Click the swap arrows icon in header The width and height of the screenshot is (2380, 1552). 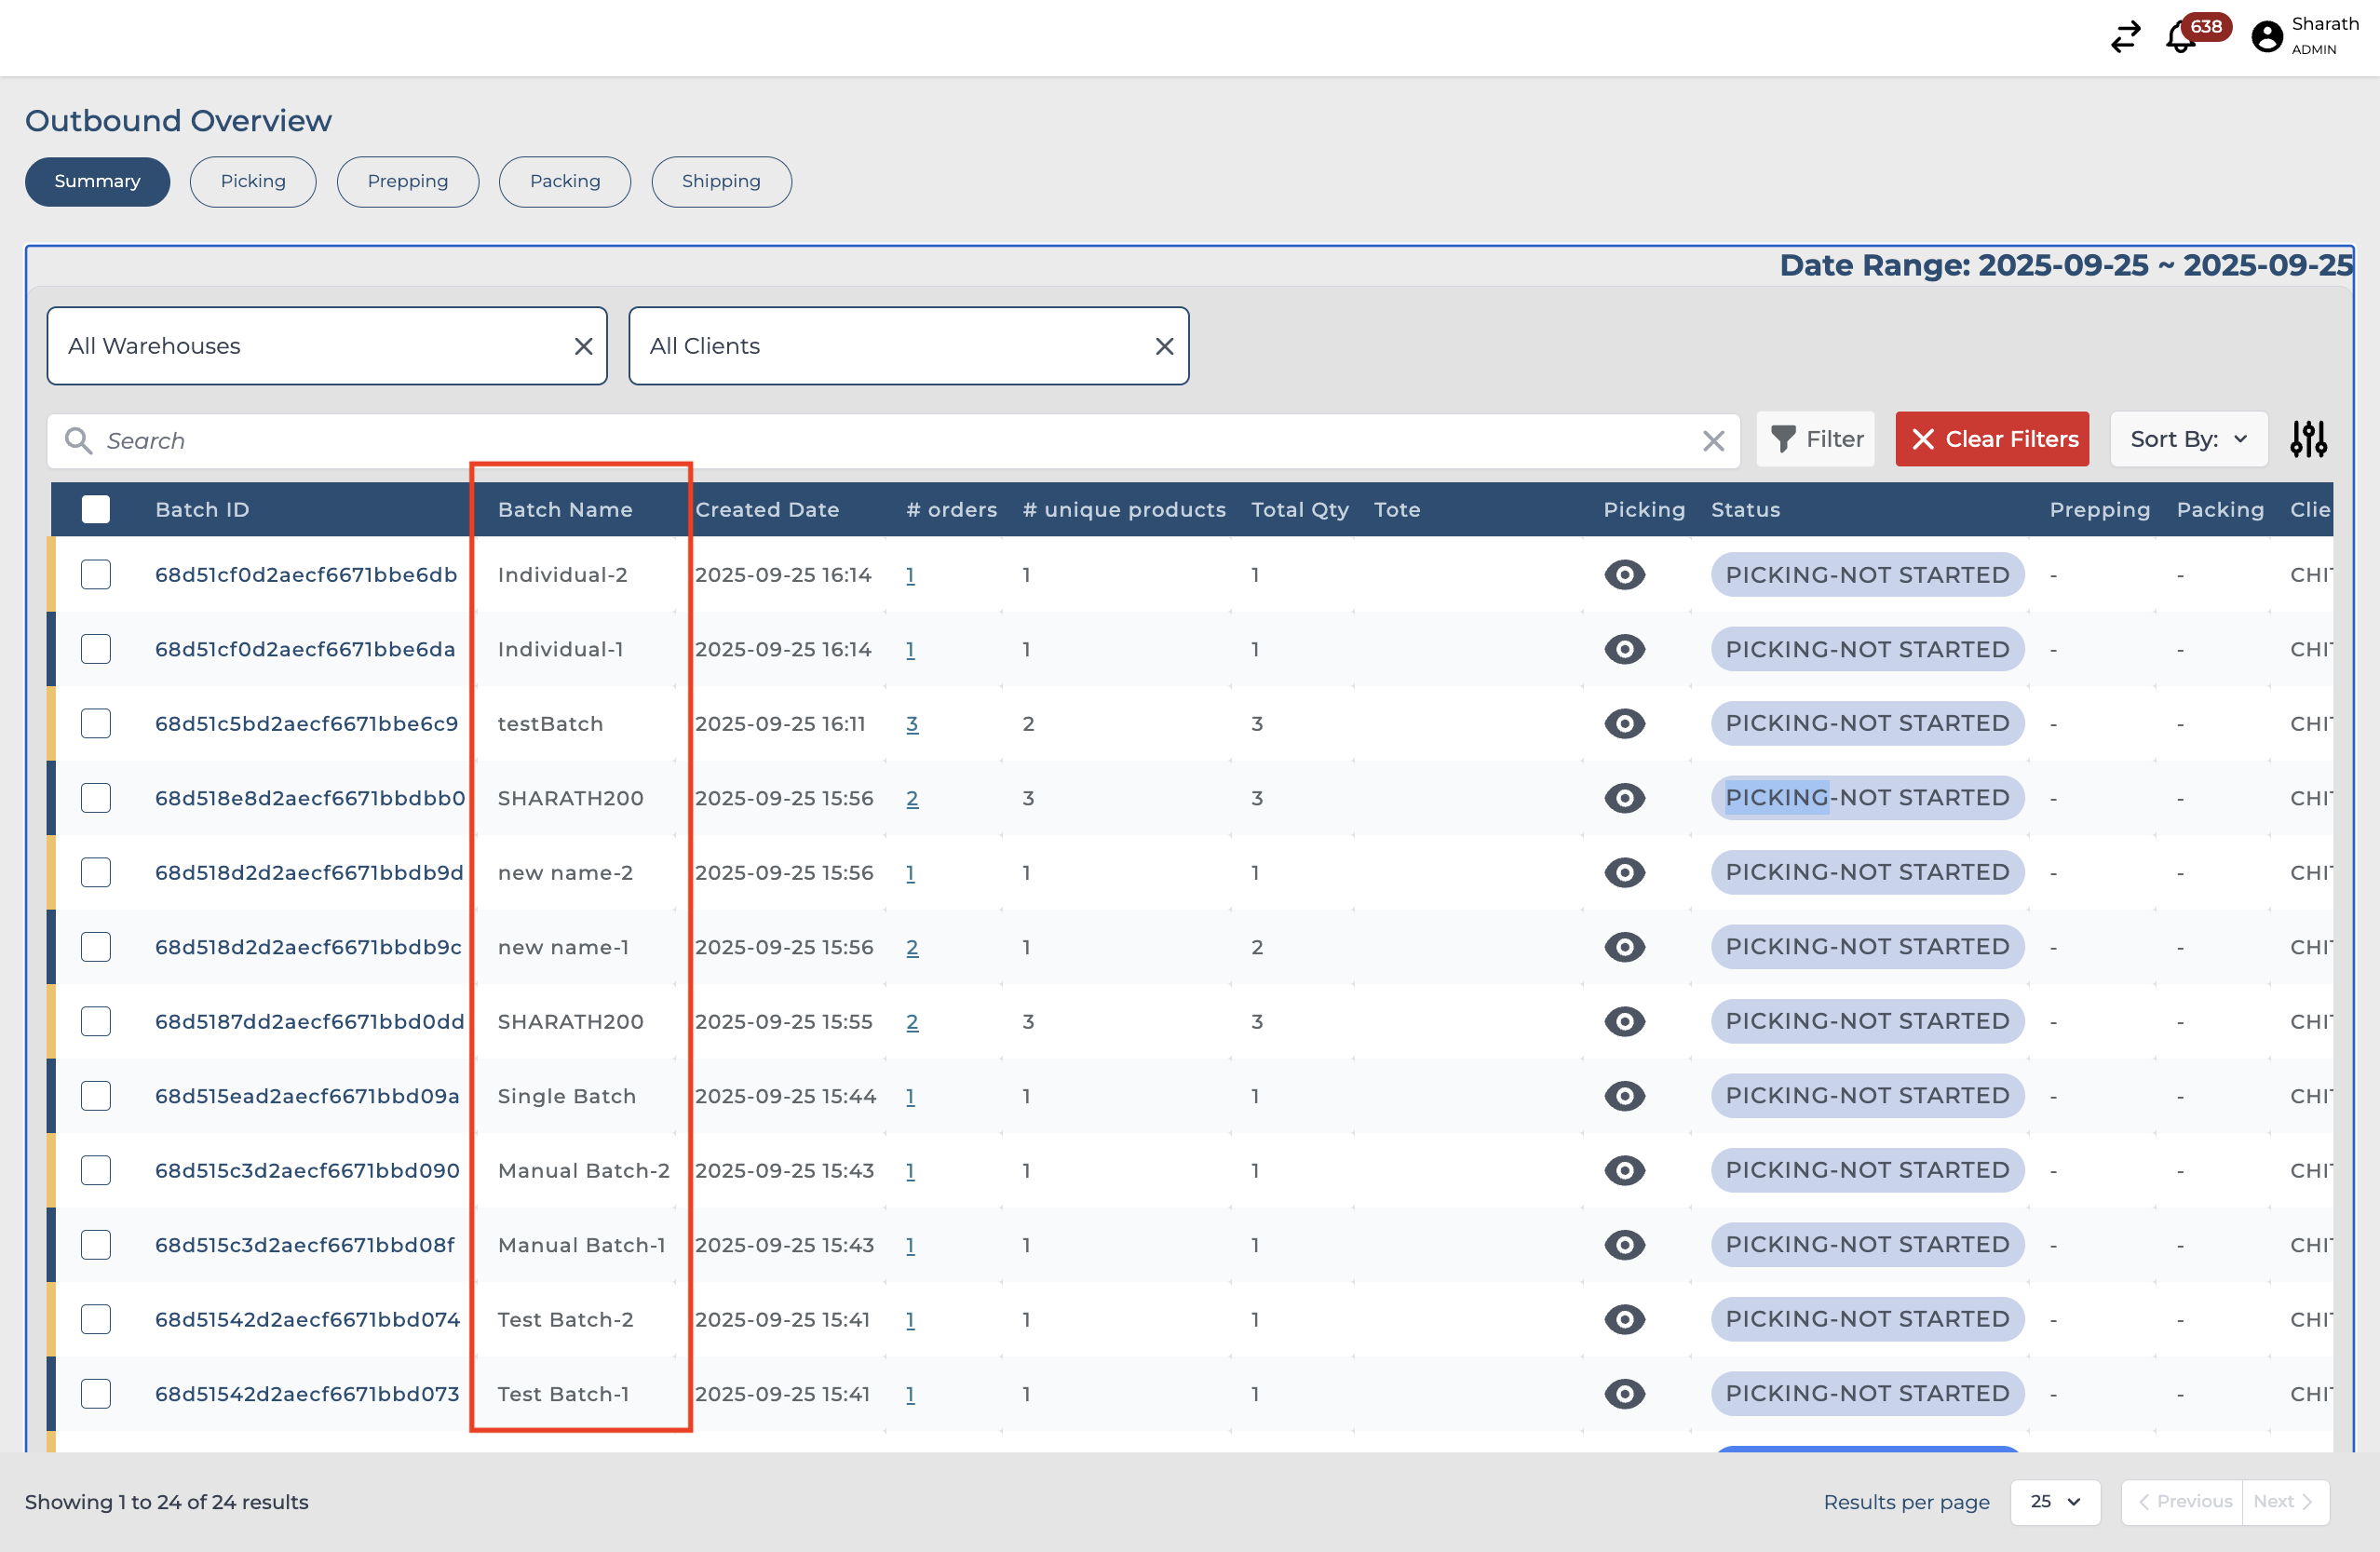2124,37
